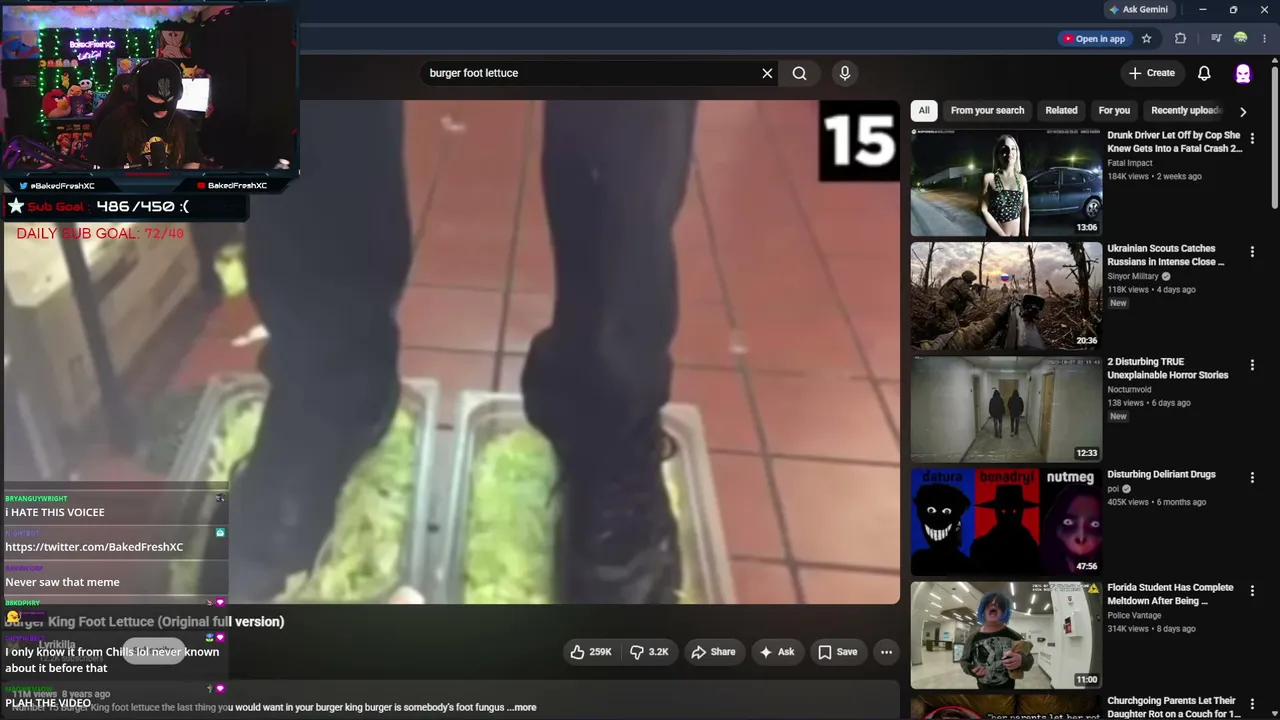Select the From your search chip
Viewport: 1280px width, 720px height.
click(x=987, y=111)
